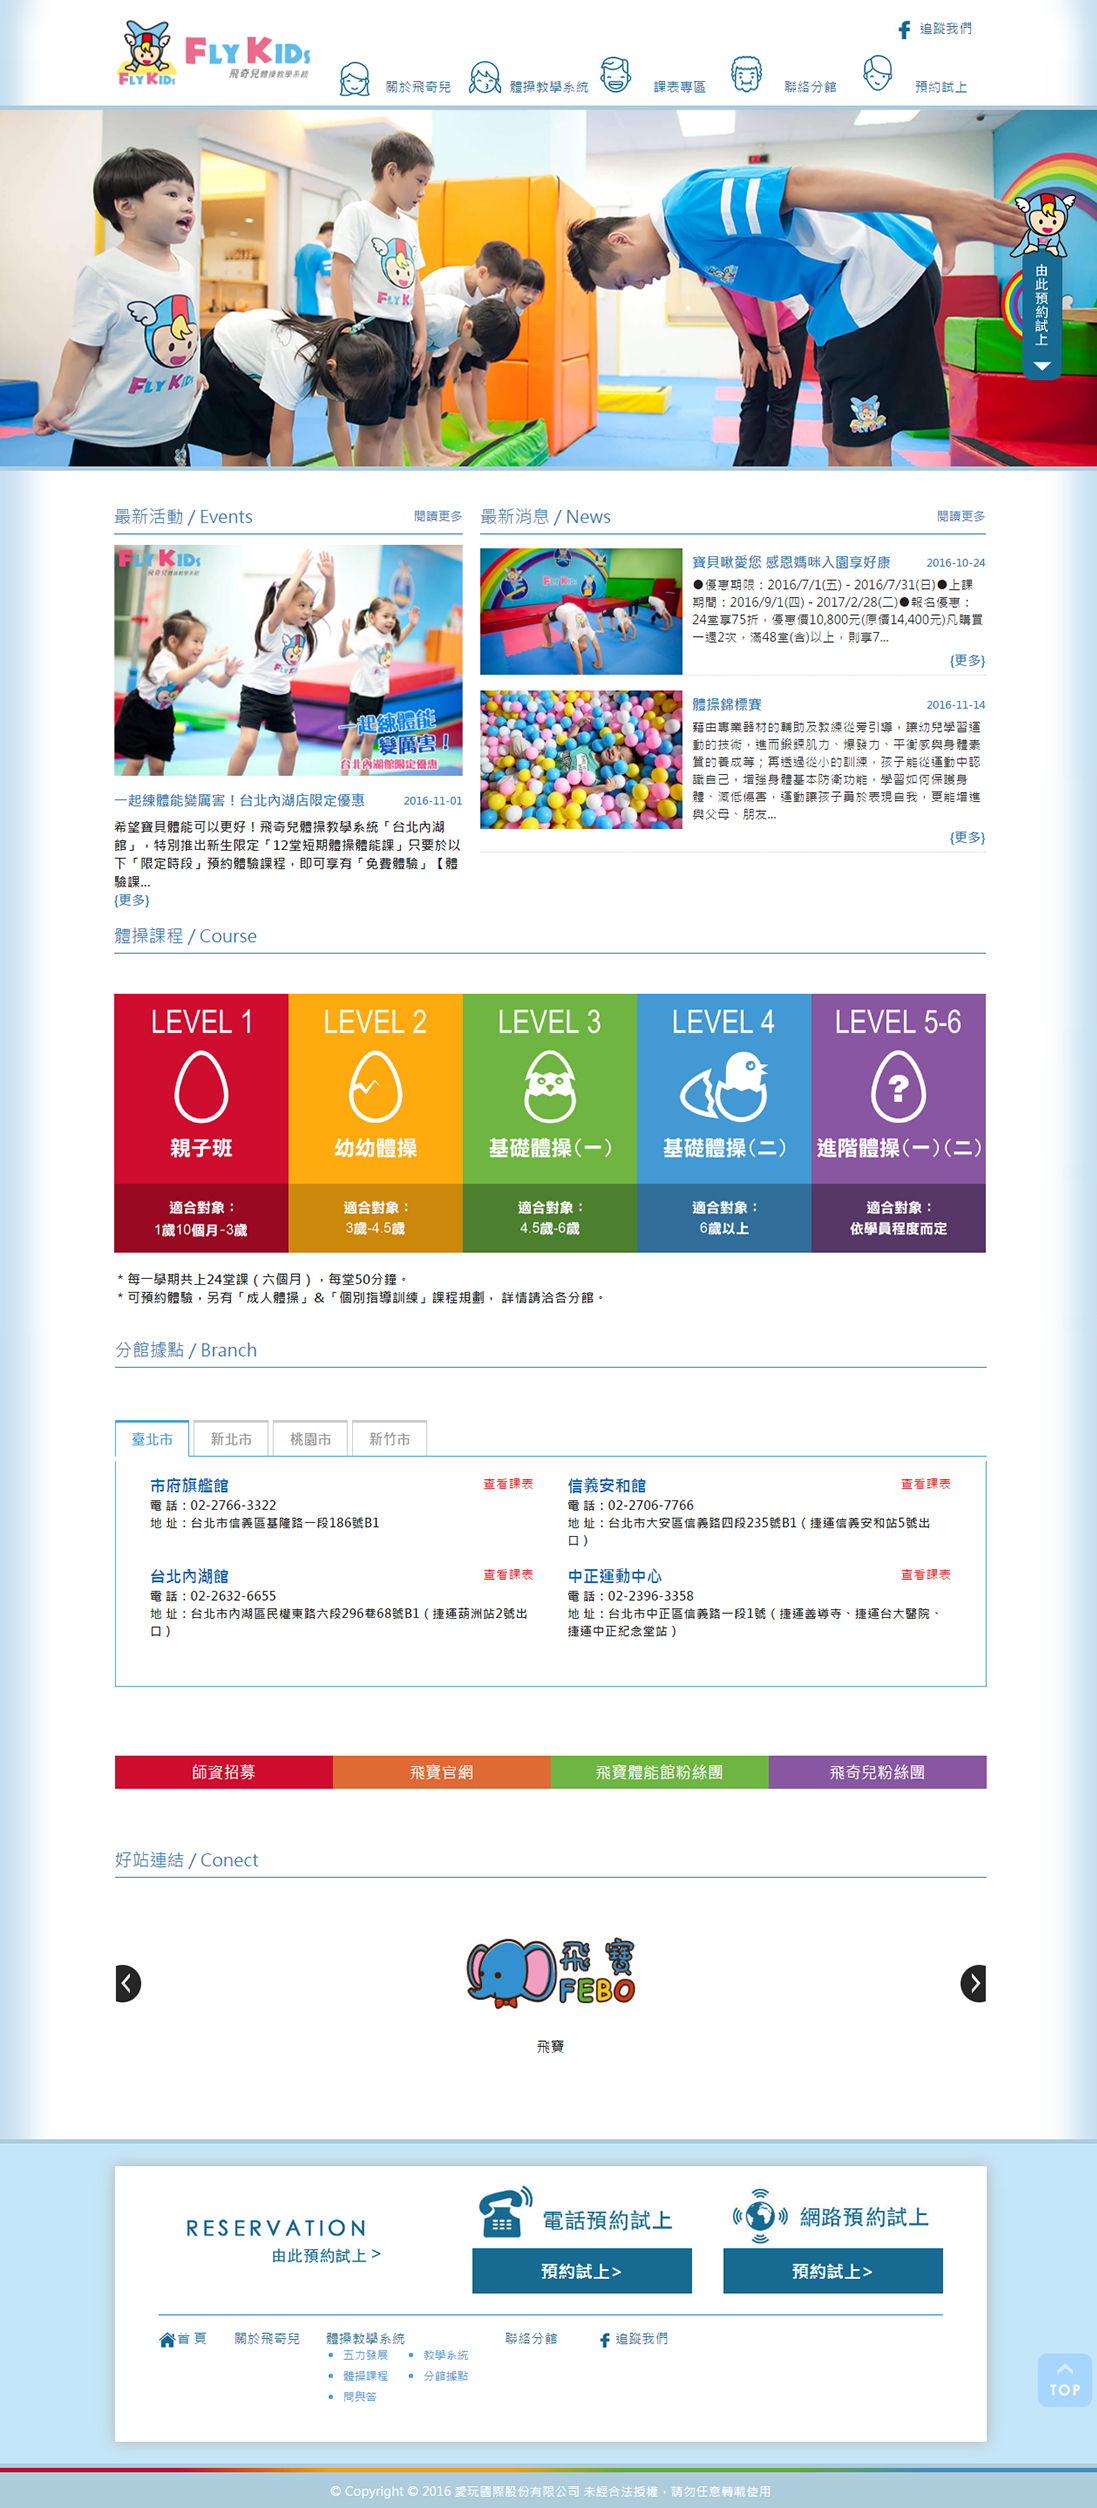
Task: Open the 課表專區 menu item
Action: coord(679,87)
